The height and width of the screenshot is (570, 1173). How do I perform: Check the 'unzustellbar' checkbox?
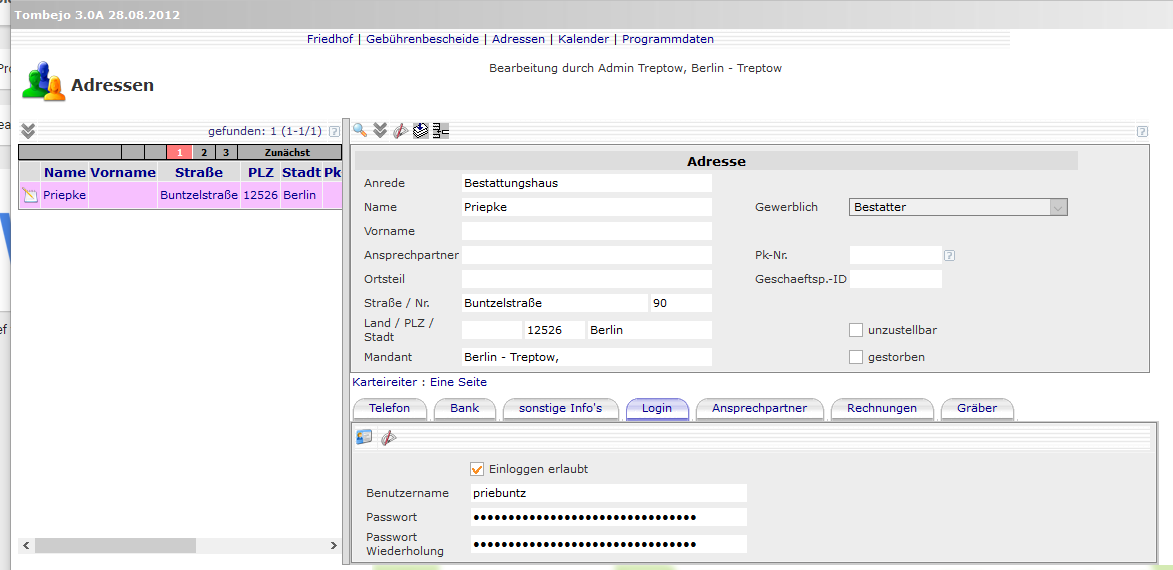pyautogui.click(x=855, y=330)
